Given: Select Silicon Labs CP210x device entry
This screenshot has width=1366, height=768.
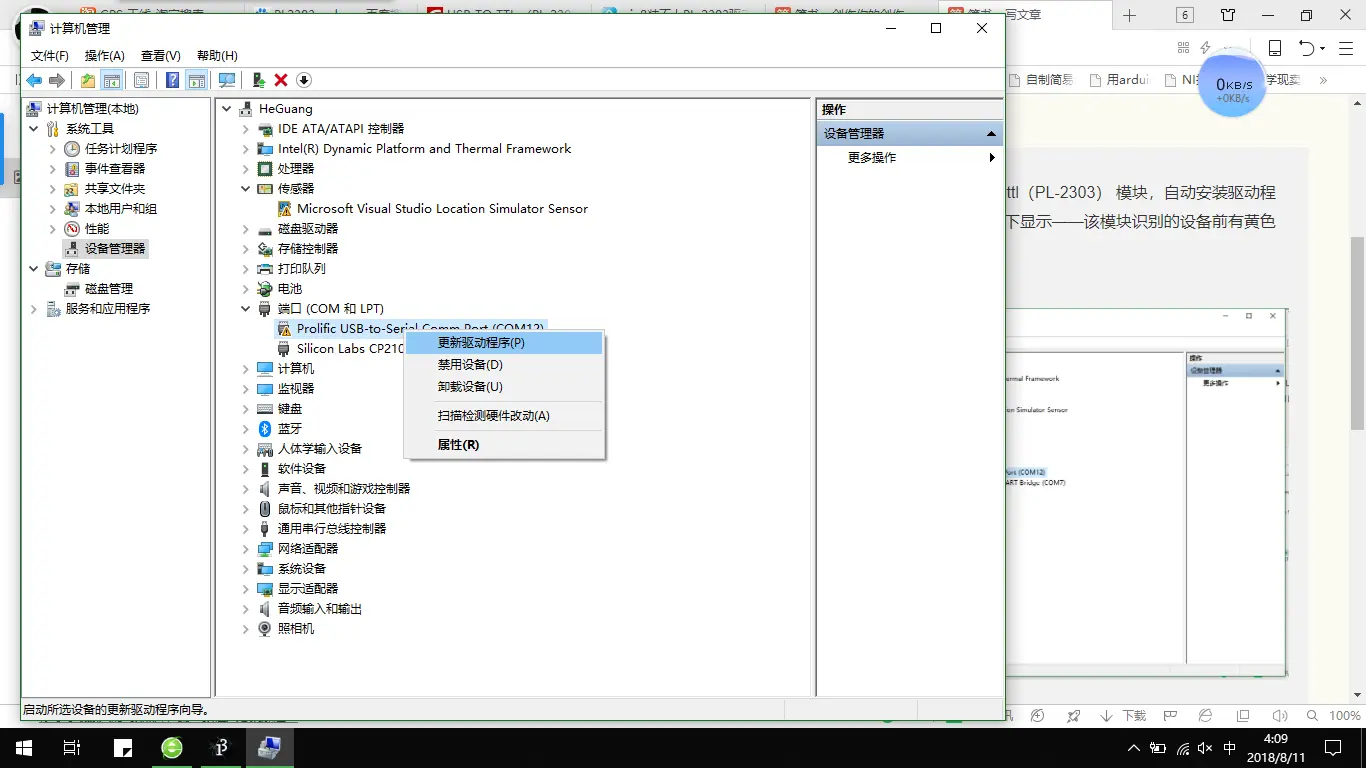Looking at the screenshot, I should pyautogui.click(x=350, y=348).
